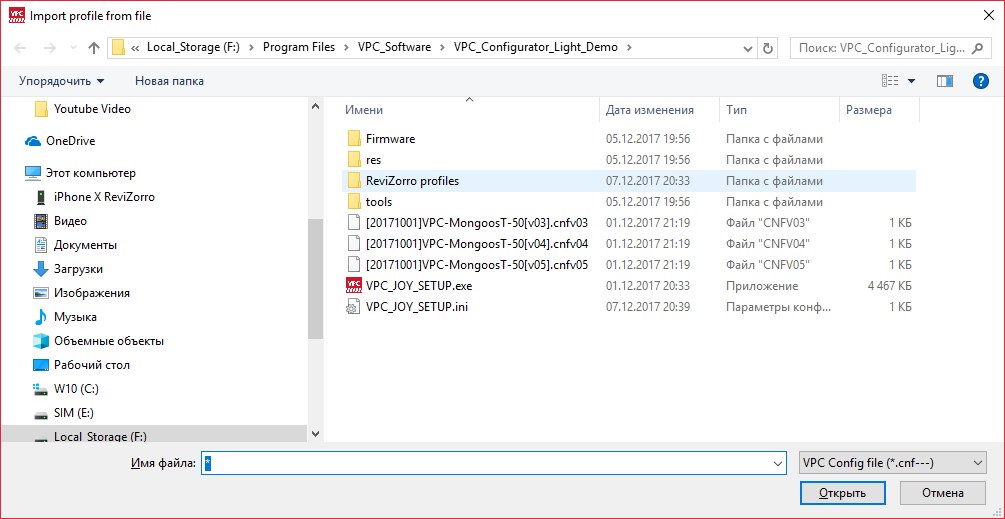Open the help question mark icon
1005x519 pixels.
pos(981,81)
